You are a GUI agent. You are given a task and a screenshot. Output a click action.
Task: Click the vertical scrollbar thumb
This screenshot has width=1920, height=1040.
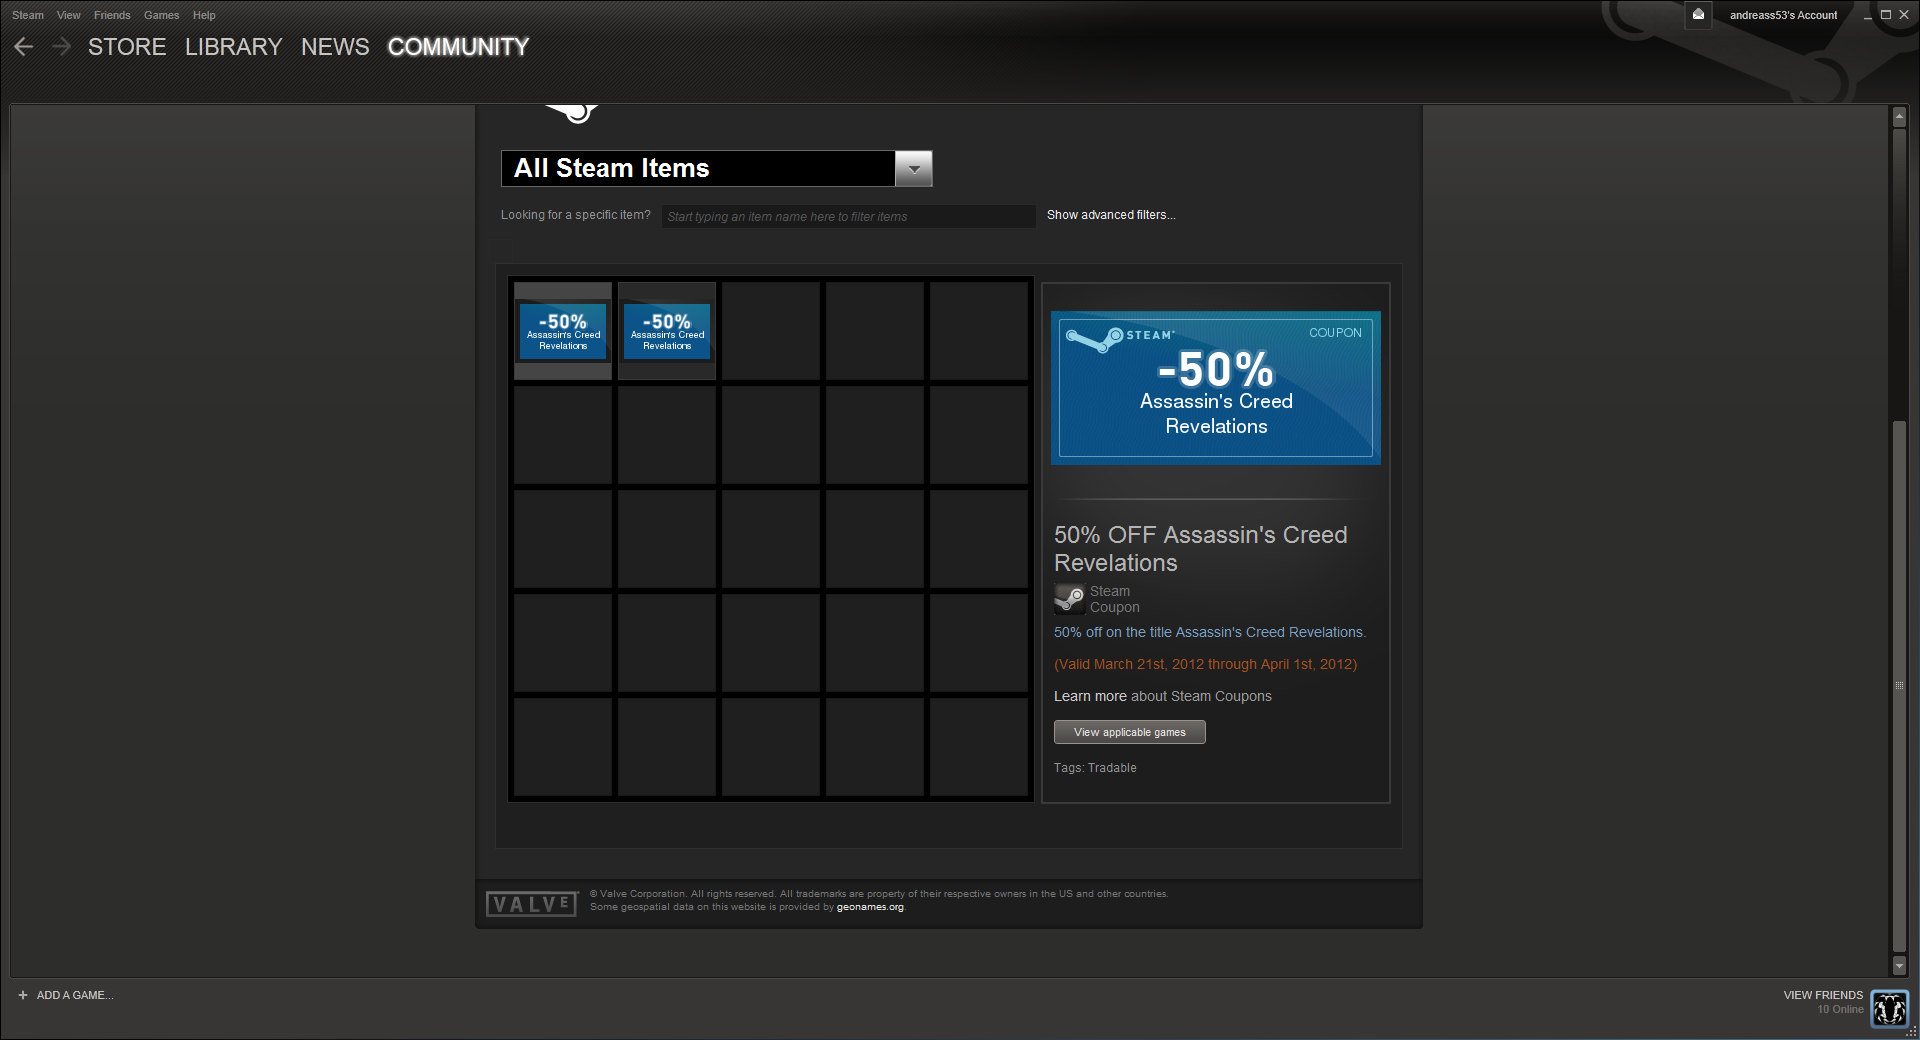coord(1899,686)
